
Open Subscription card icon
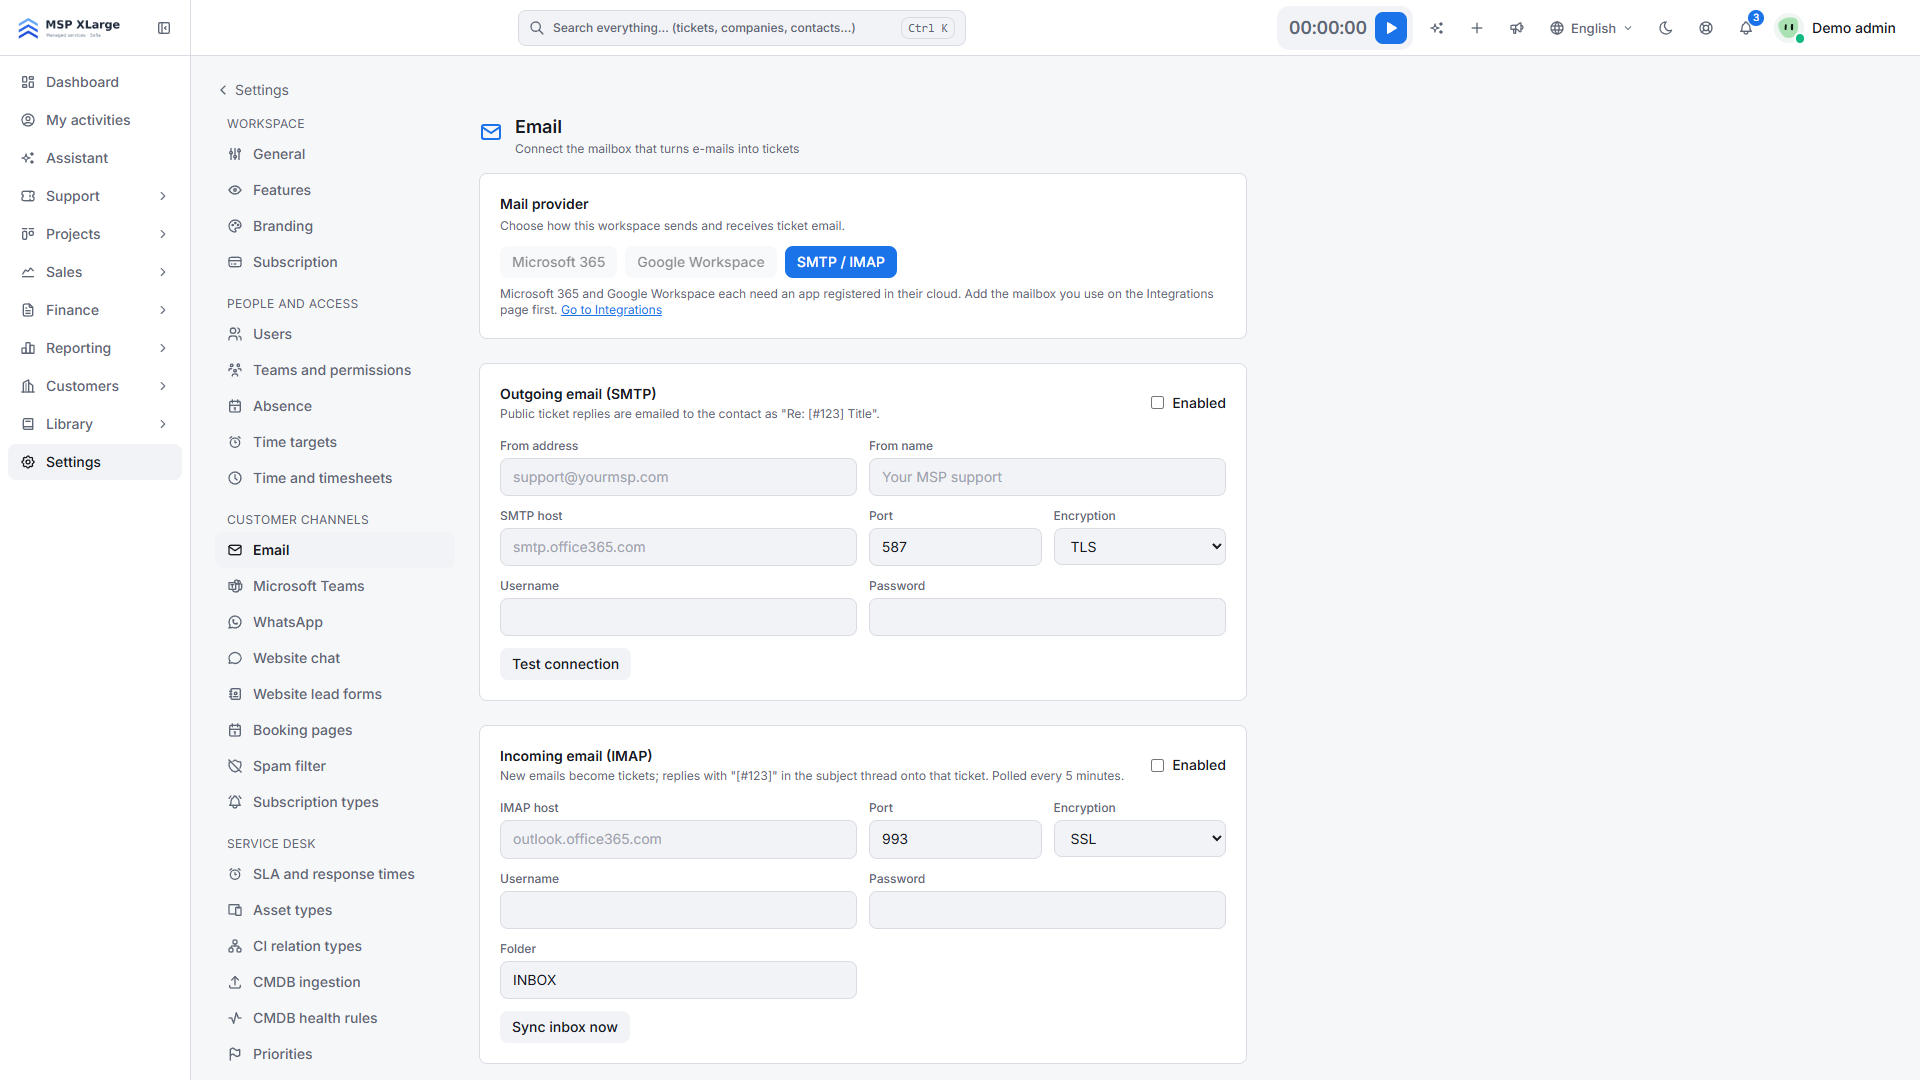235,262
